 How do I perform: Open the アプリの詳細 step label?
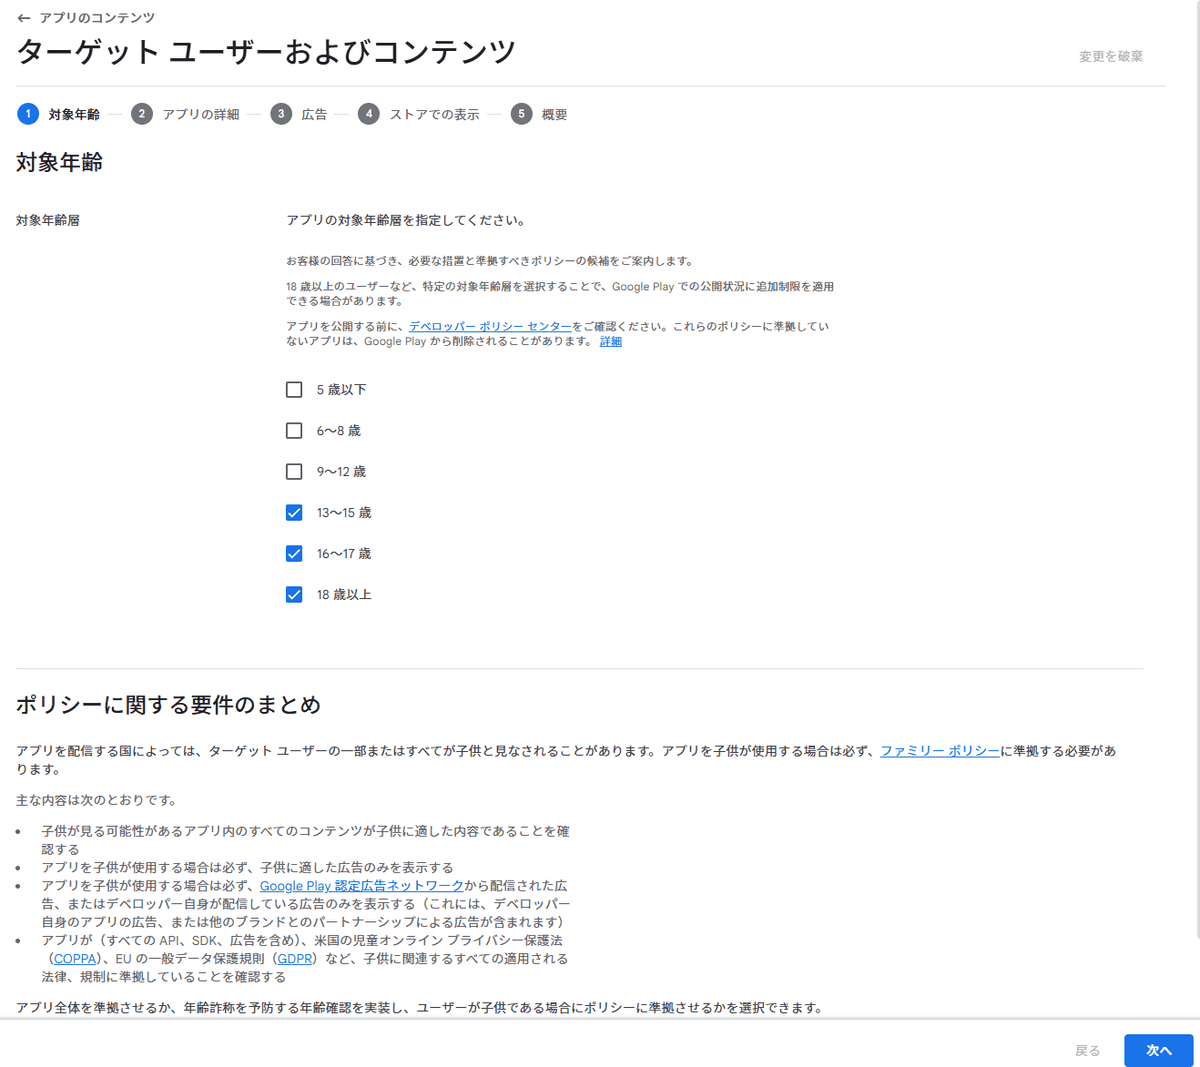201,115
